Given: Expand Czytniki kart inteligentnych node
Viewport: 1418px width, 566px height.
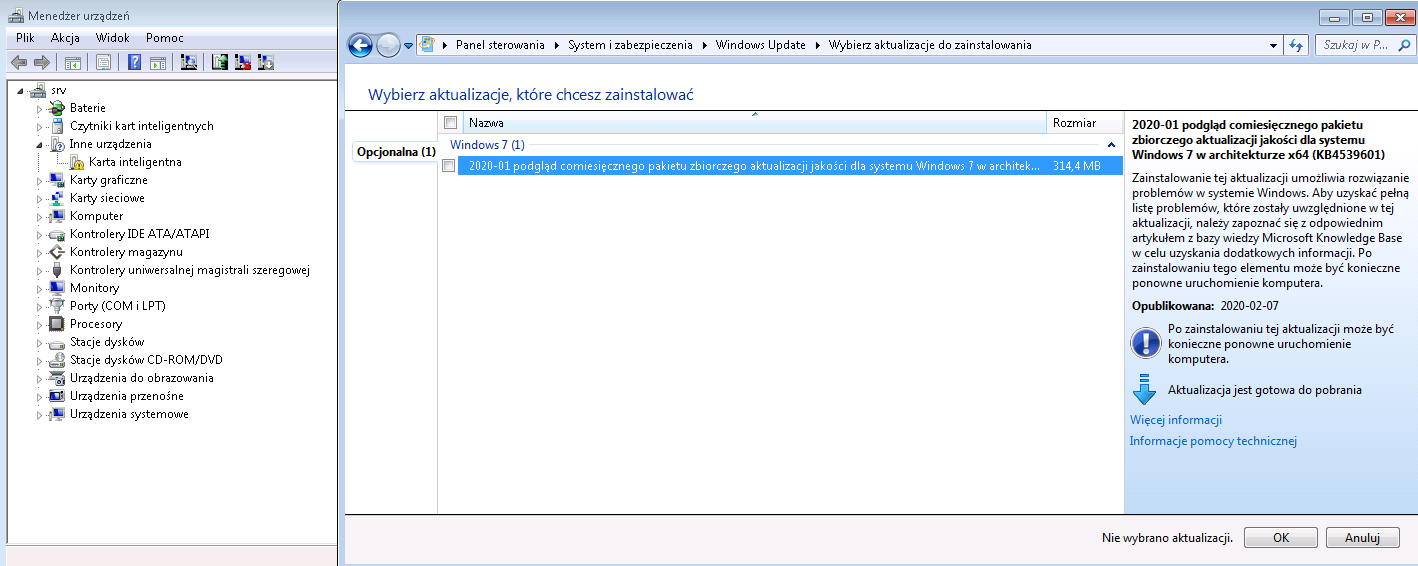Looking at the screenshot, I should coord(41,126).
